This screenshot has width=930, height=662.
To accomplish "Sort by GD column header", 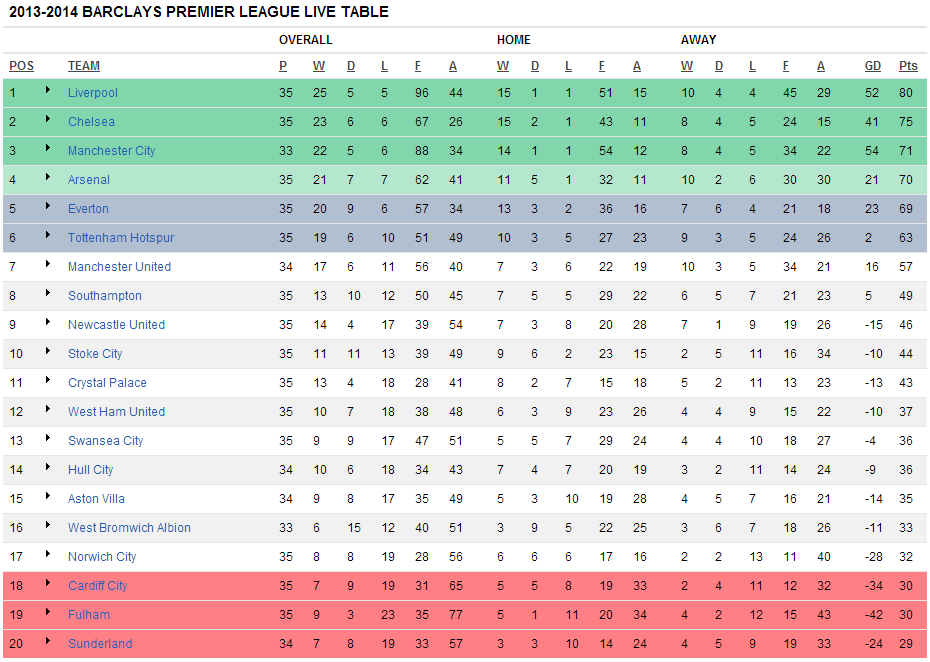I will point(873,66).
